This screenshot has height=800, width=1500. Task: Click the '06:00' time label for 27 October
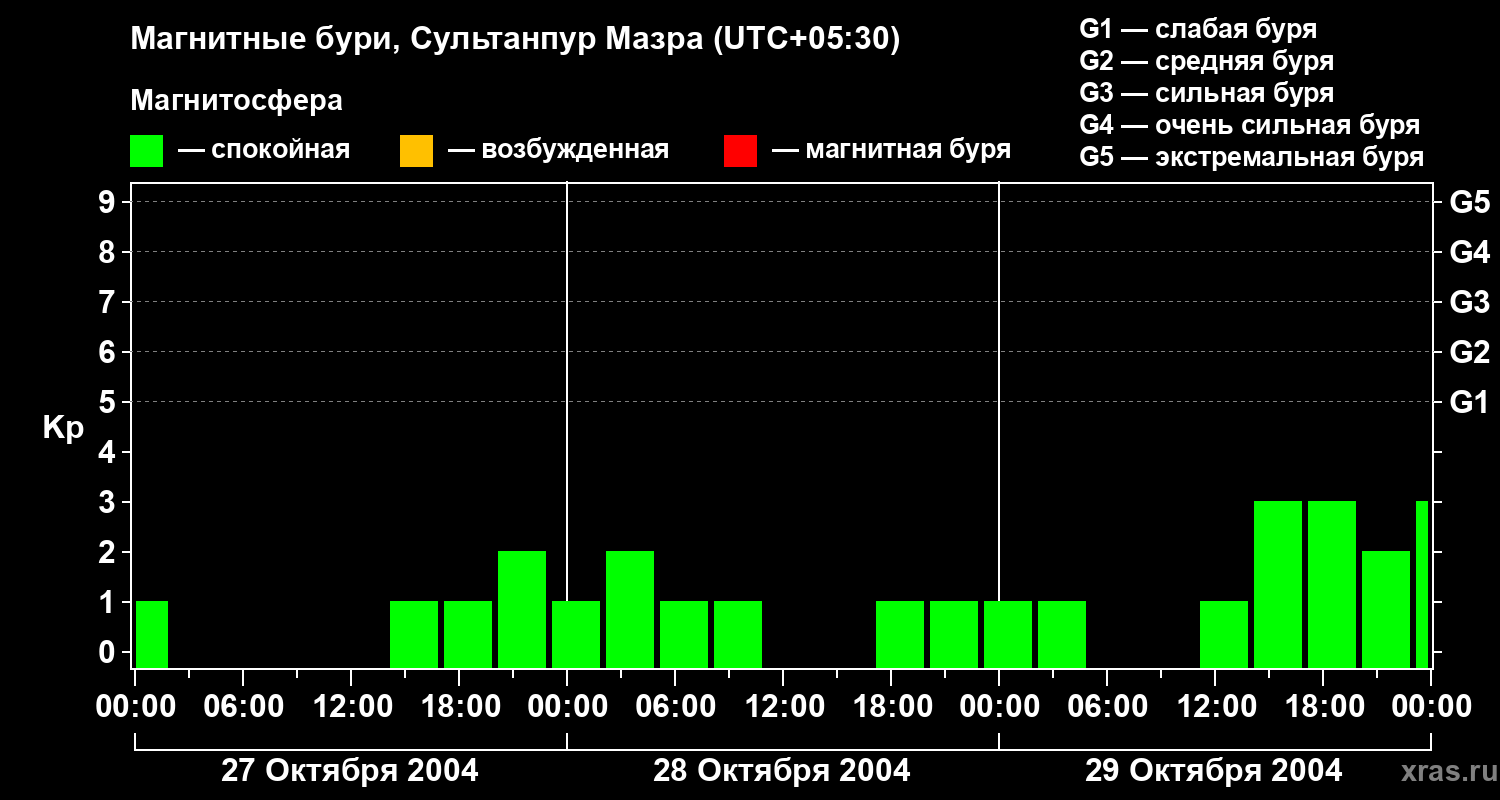(x=243, y=706)
